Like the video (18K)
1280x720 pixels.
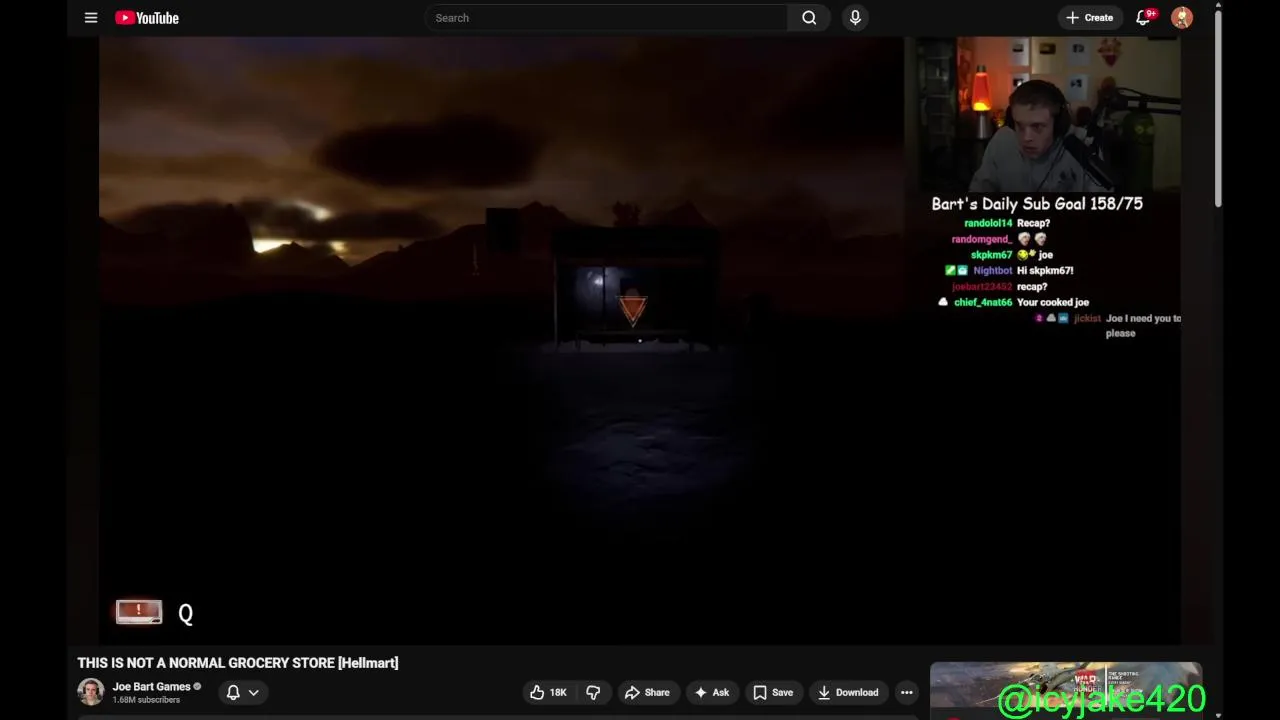coord(548,692)
